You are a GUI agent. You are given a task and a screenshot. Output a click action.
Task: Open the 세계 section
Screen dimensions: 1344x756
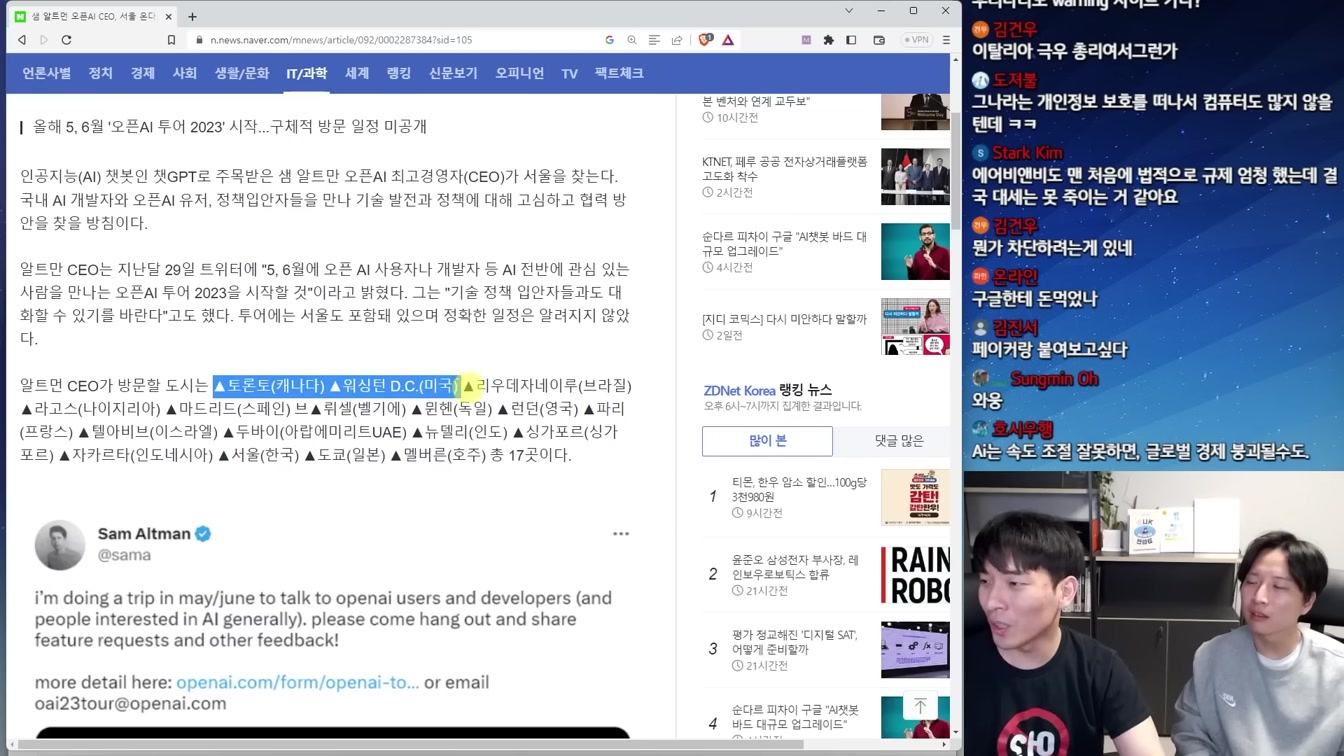[x=357, y=73]
